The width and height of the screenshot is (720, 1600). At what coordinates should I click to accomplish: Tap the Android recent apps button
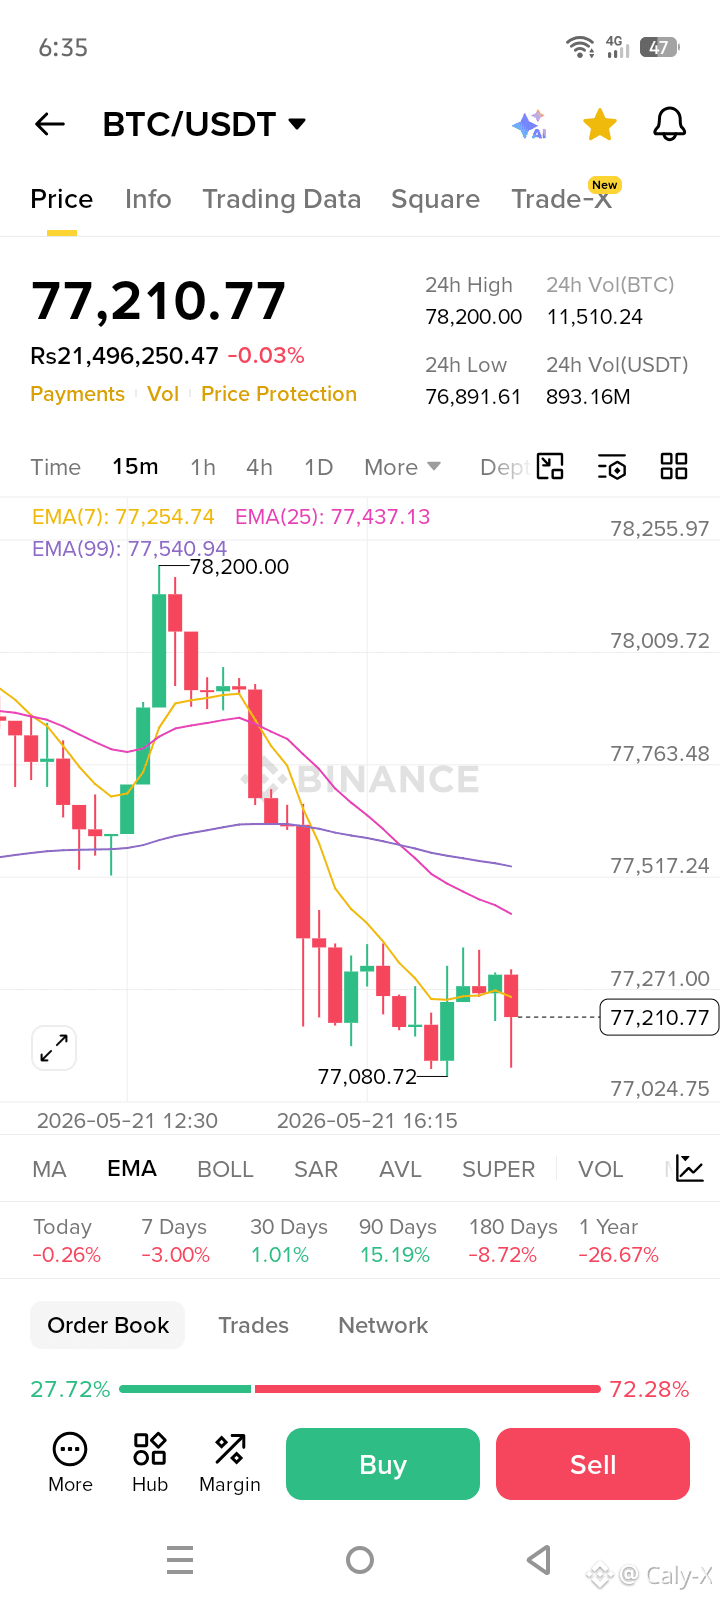coord(180,1560)
